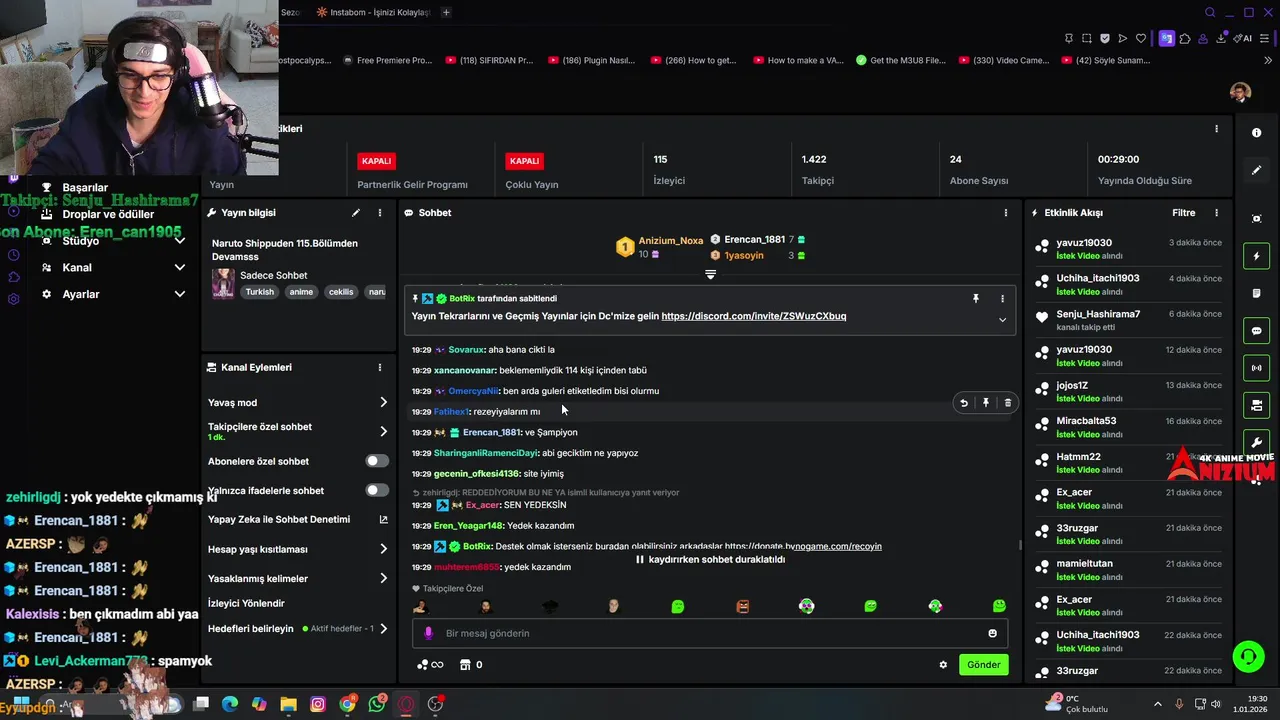Click the wrench tools icon in right sidebar
1280x720 pixels.
point(1256,443)
